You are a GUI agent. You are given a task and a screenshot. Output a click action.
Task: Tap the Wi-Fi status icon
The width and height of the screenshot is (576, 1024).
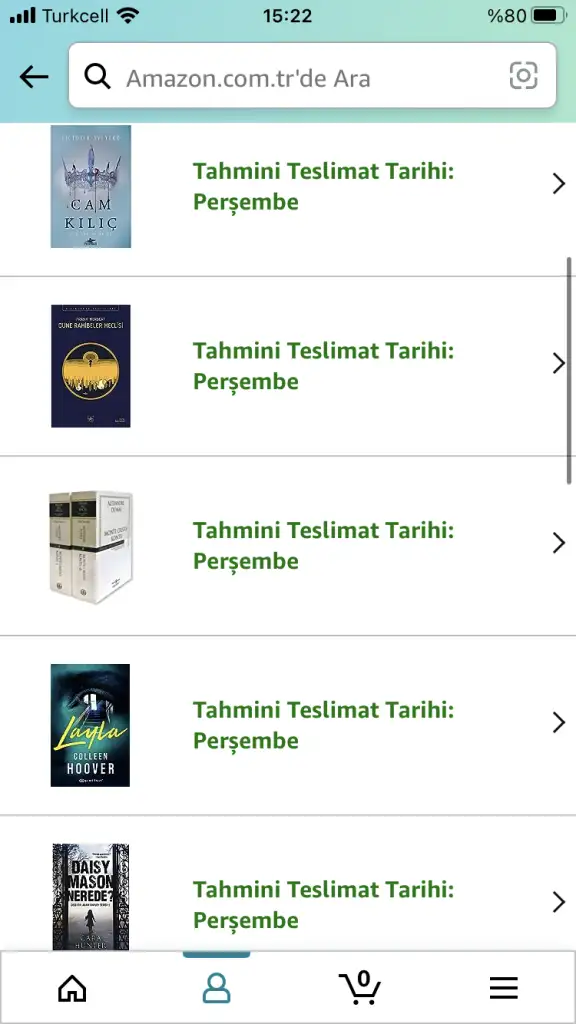128,16
